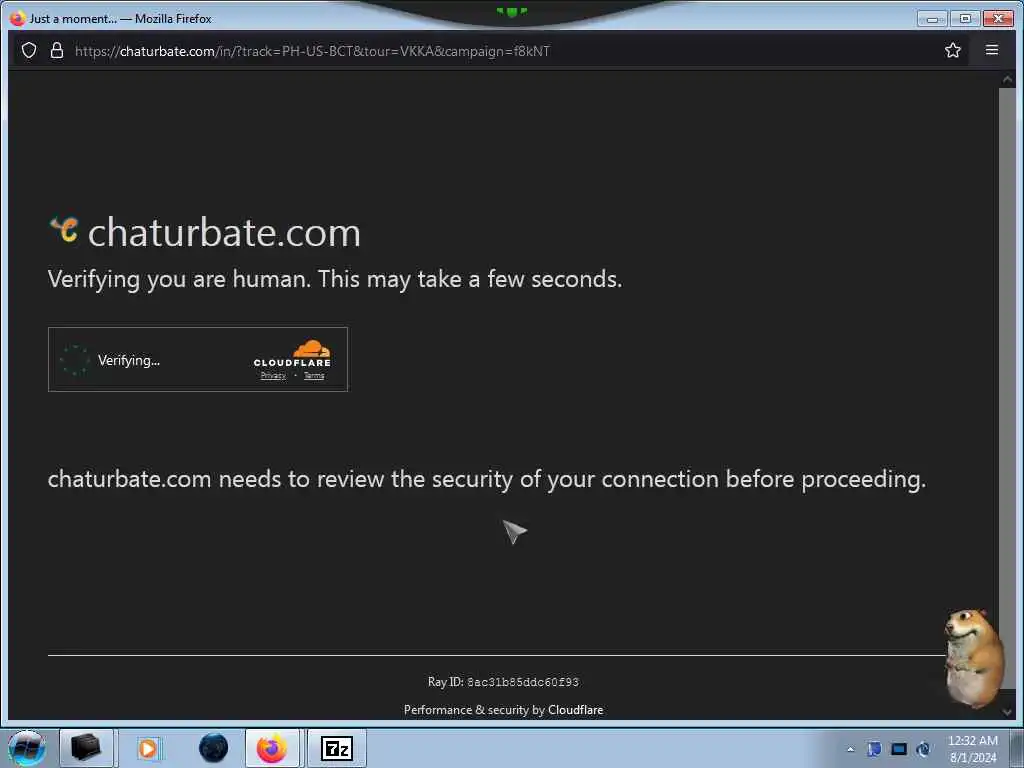Open the black box taskbar app

[86, 748]
